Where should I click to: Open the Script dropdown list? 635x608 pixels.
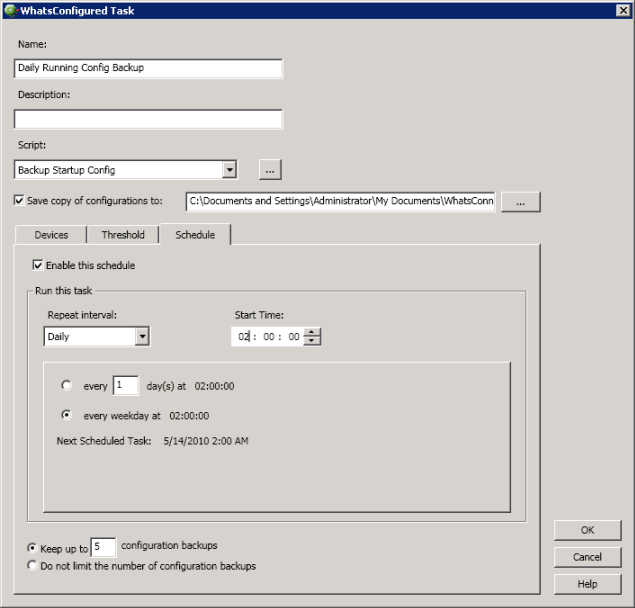[x=229, y=170]
